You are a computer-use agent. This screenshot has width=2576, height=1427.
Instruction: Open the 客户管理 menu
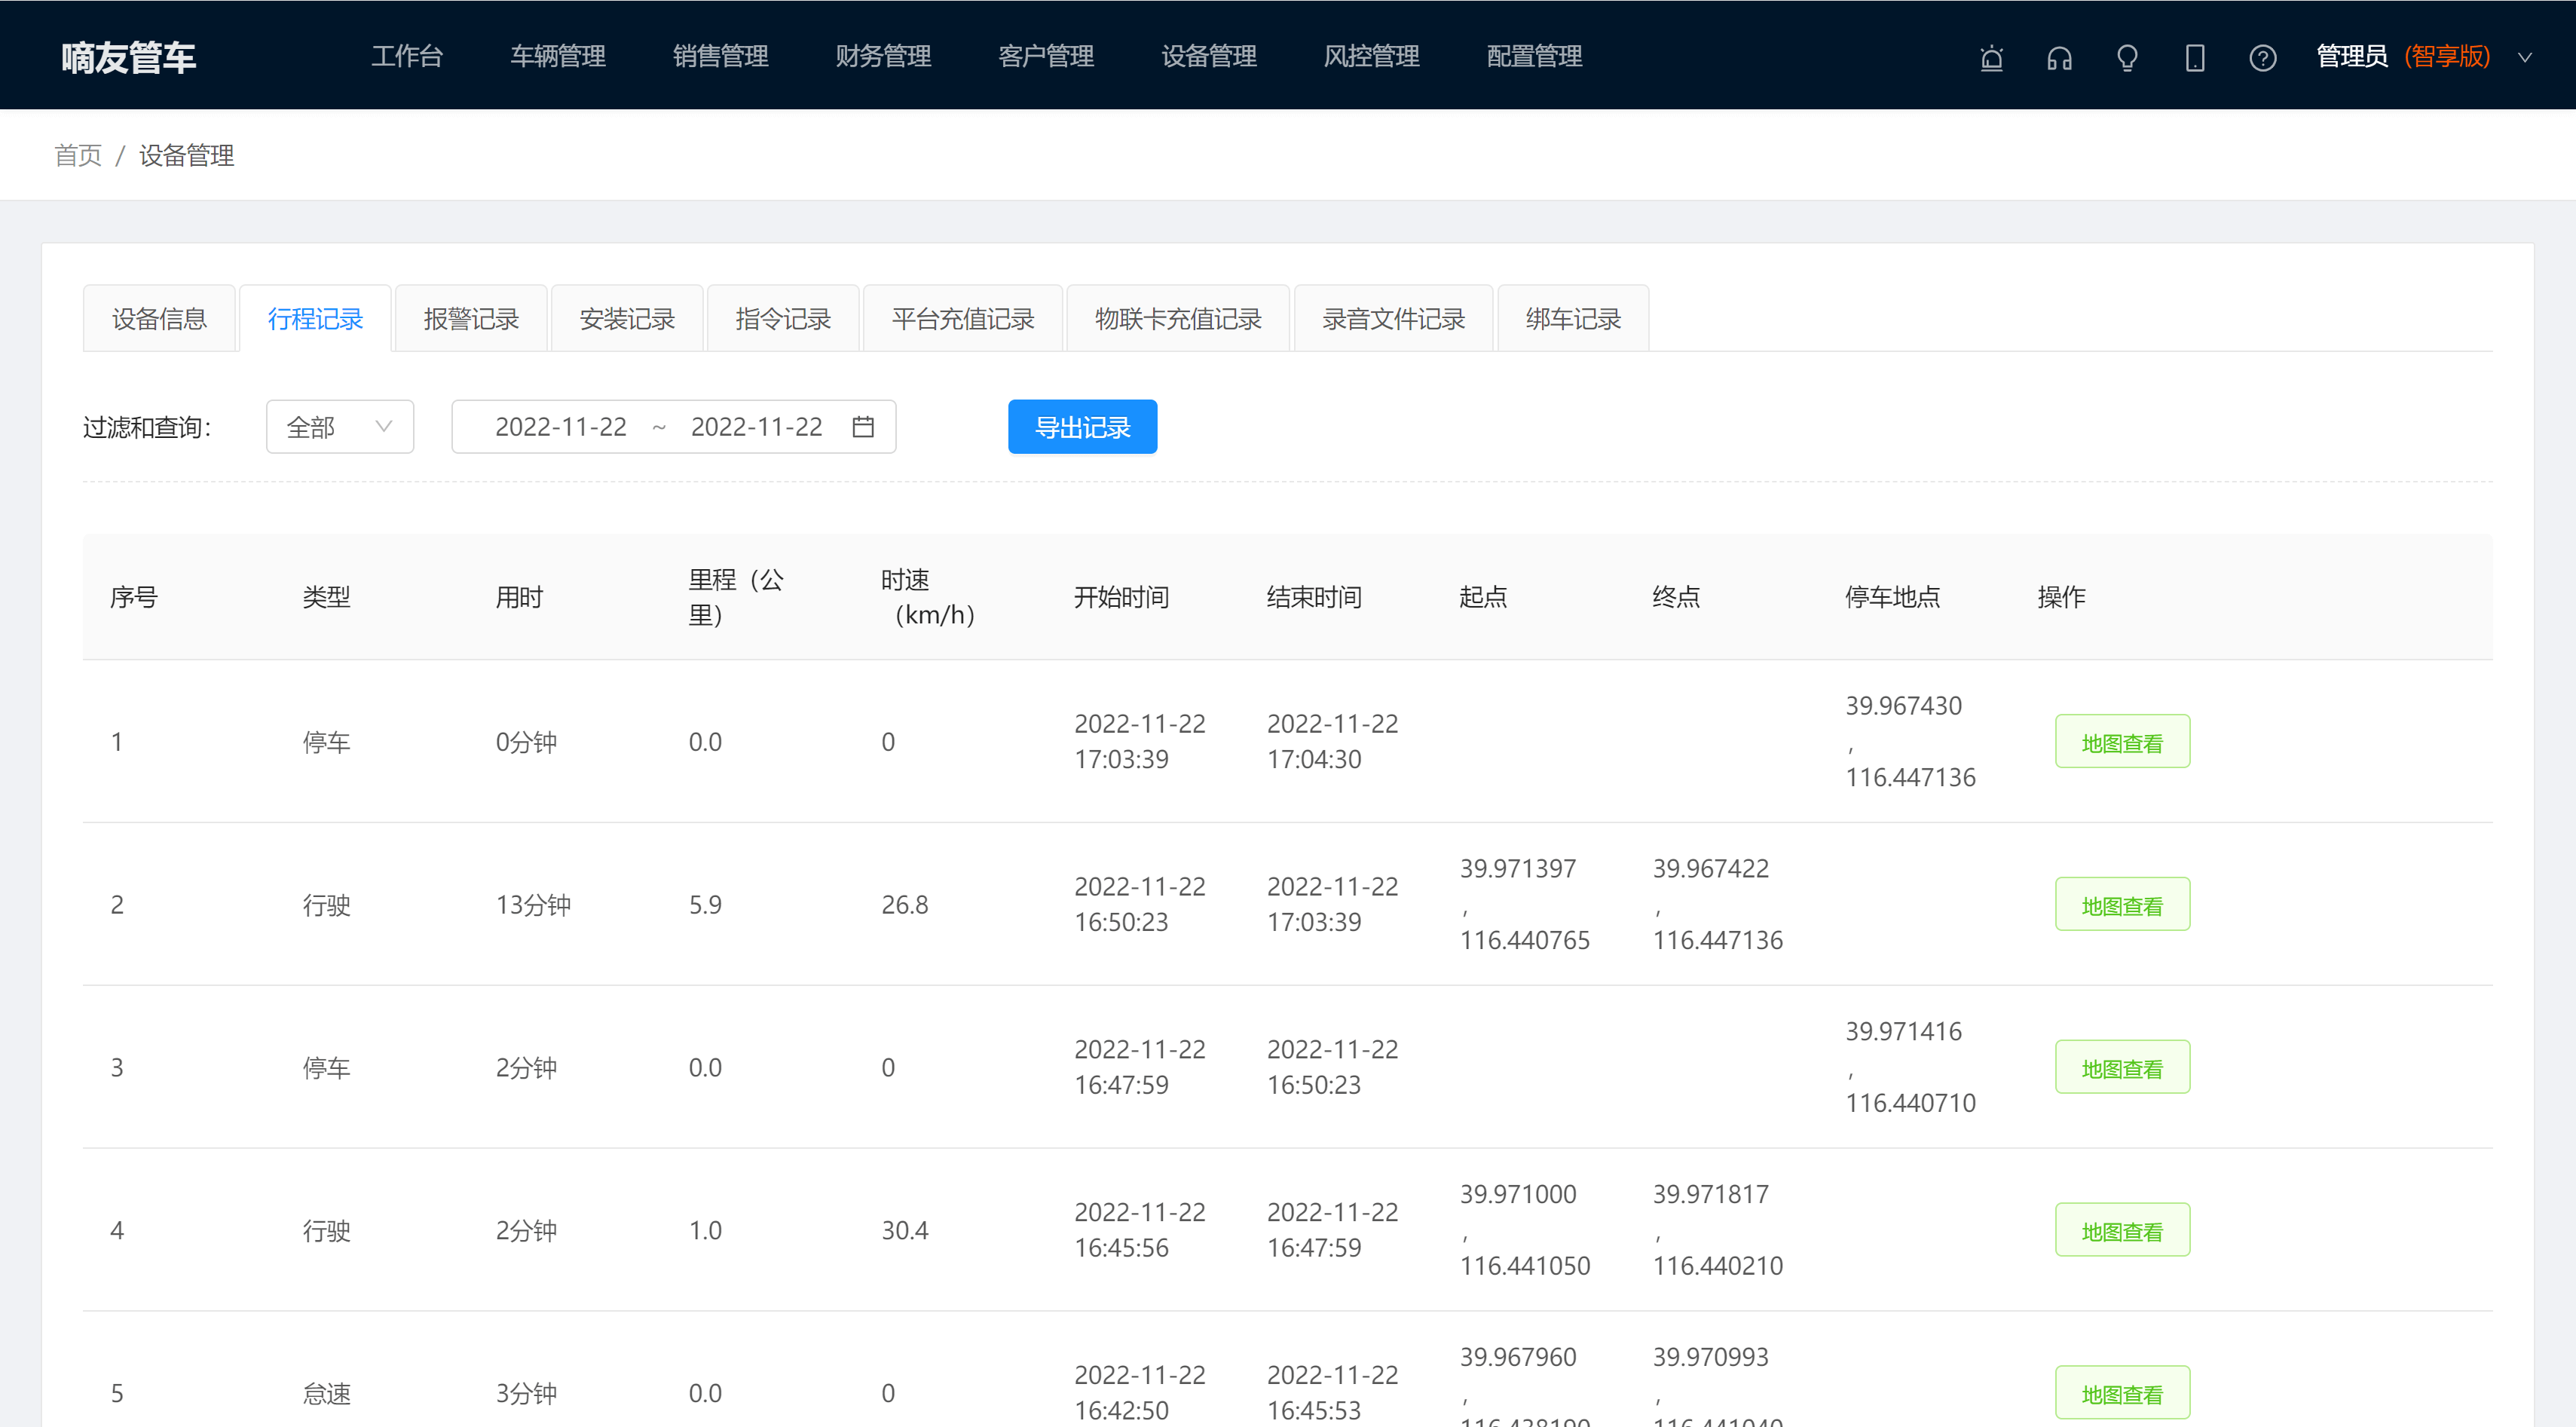[x=1047, y=56]
